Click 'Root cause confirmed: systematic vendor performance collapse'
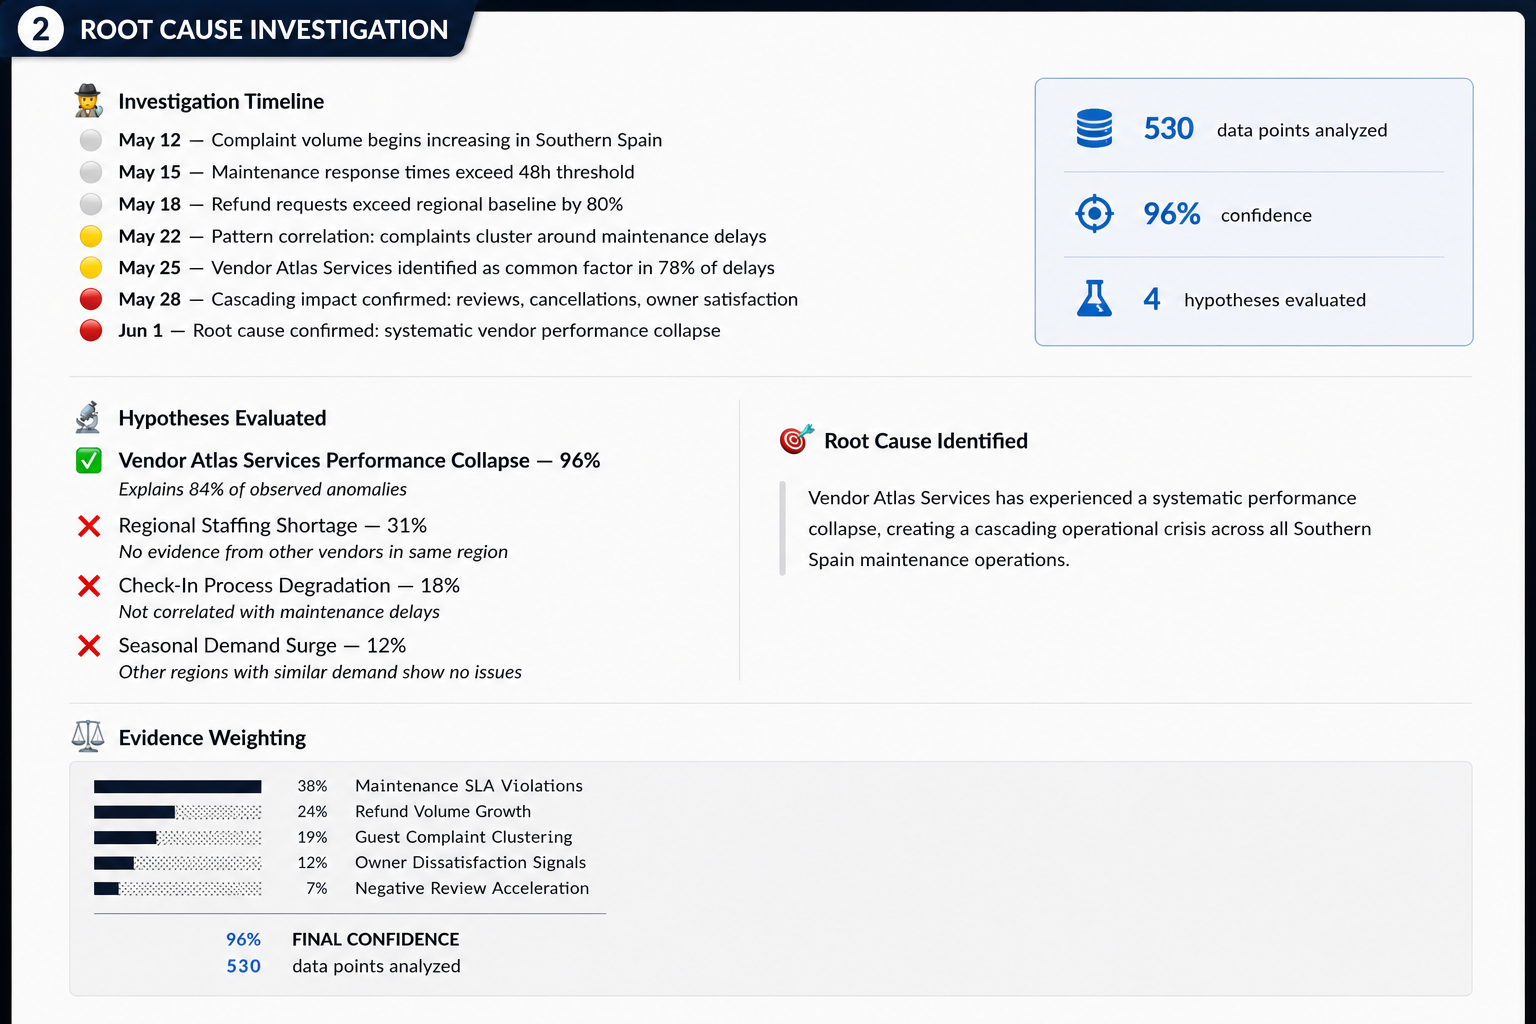 click(456, 330)
